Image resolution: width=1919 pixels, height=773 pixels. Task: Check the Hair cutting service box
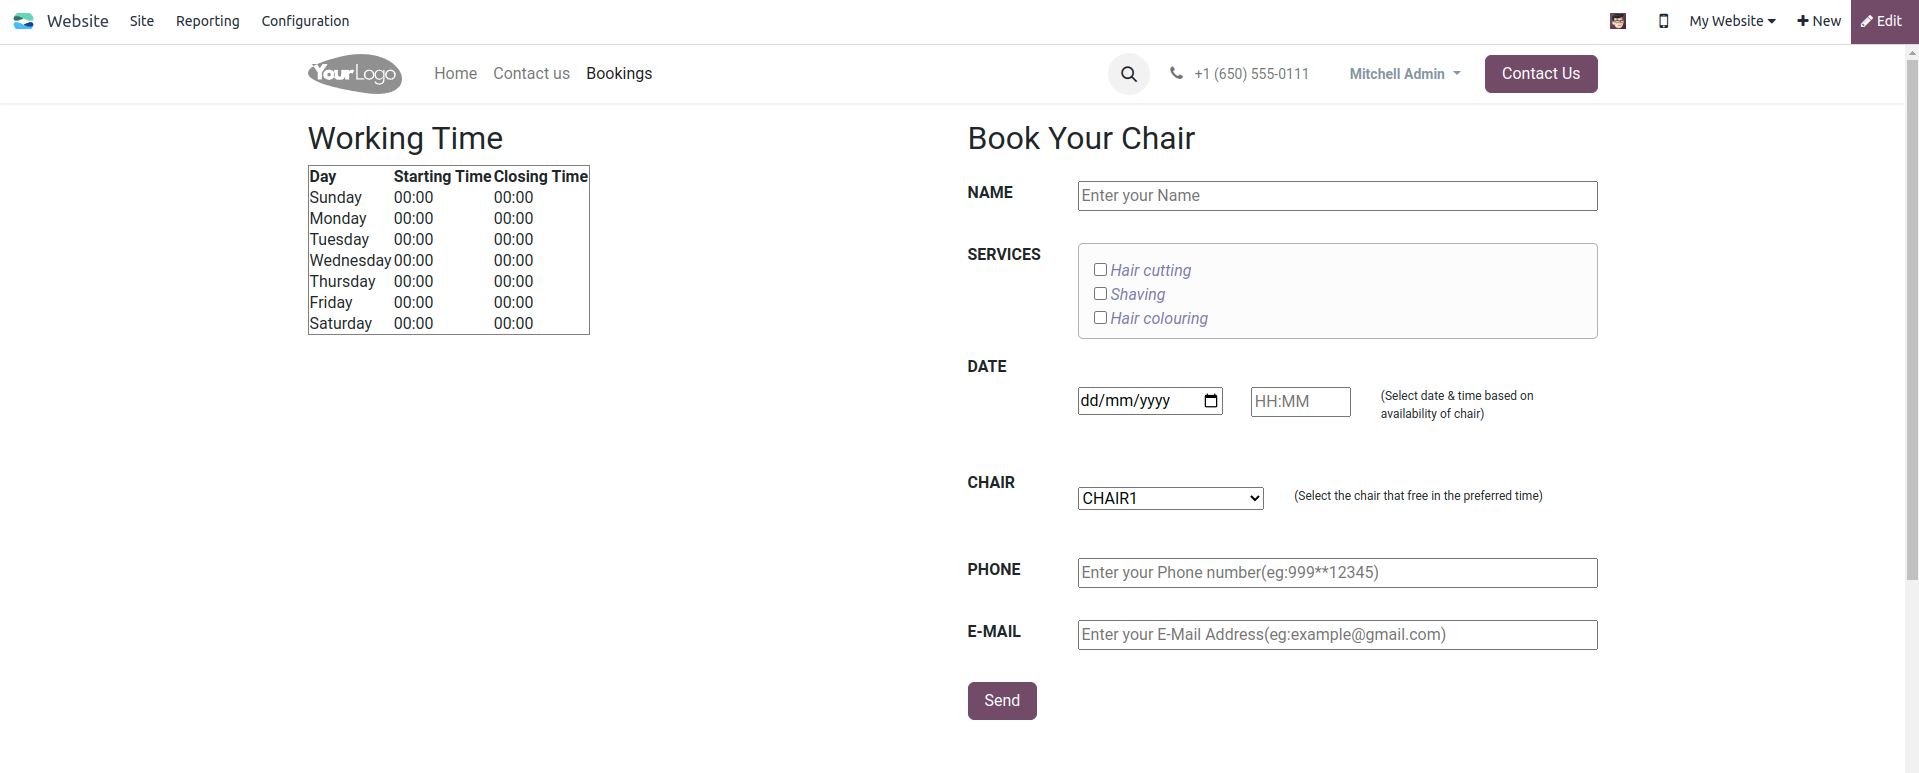pyautogui.click(x=1100, y=270)
